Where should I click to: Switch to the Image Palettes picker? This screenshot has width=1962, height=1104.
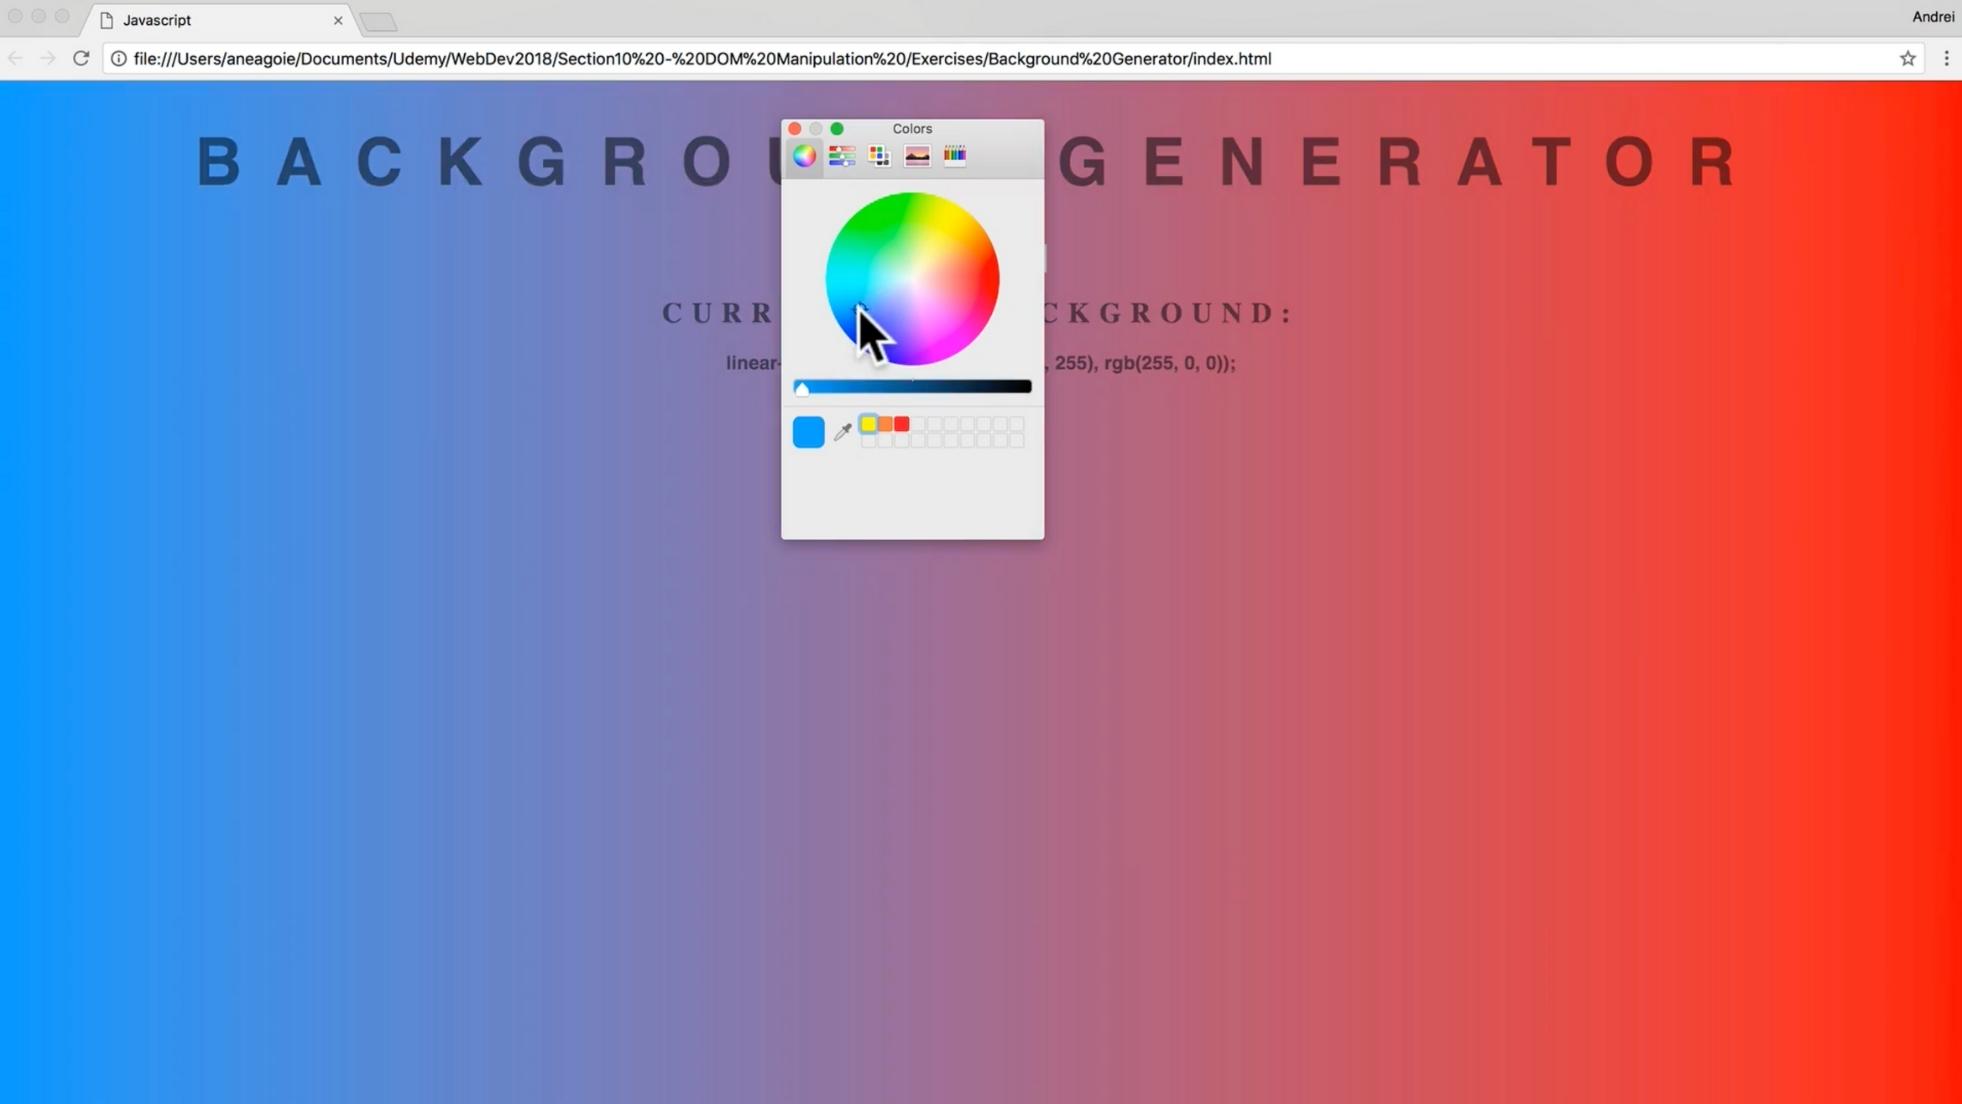(x=917, y=156)
